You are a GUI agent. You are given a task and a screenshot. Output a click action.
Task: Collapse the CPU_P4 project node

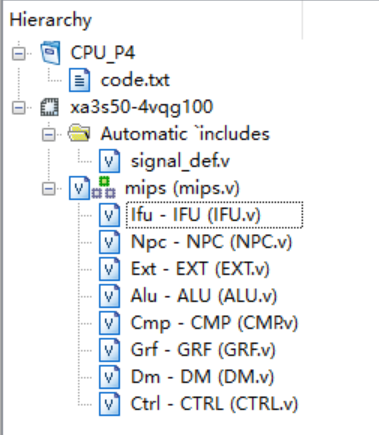coord(19,53)
